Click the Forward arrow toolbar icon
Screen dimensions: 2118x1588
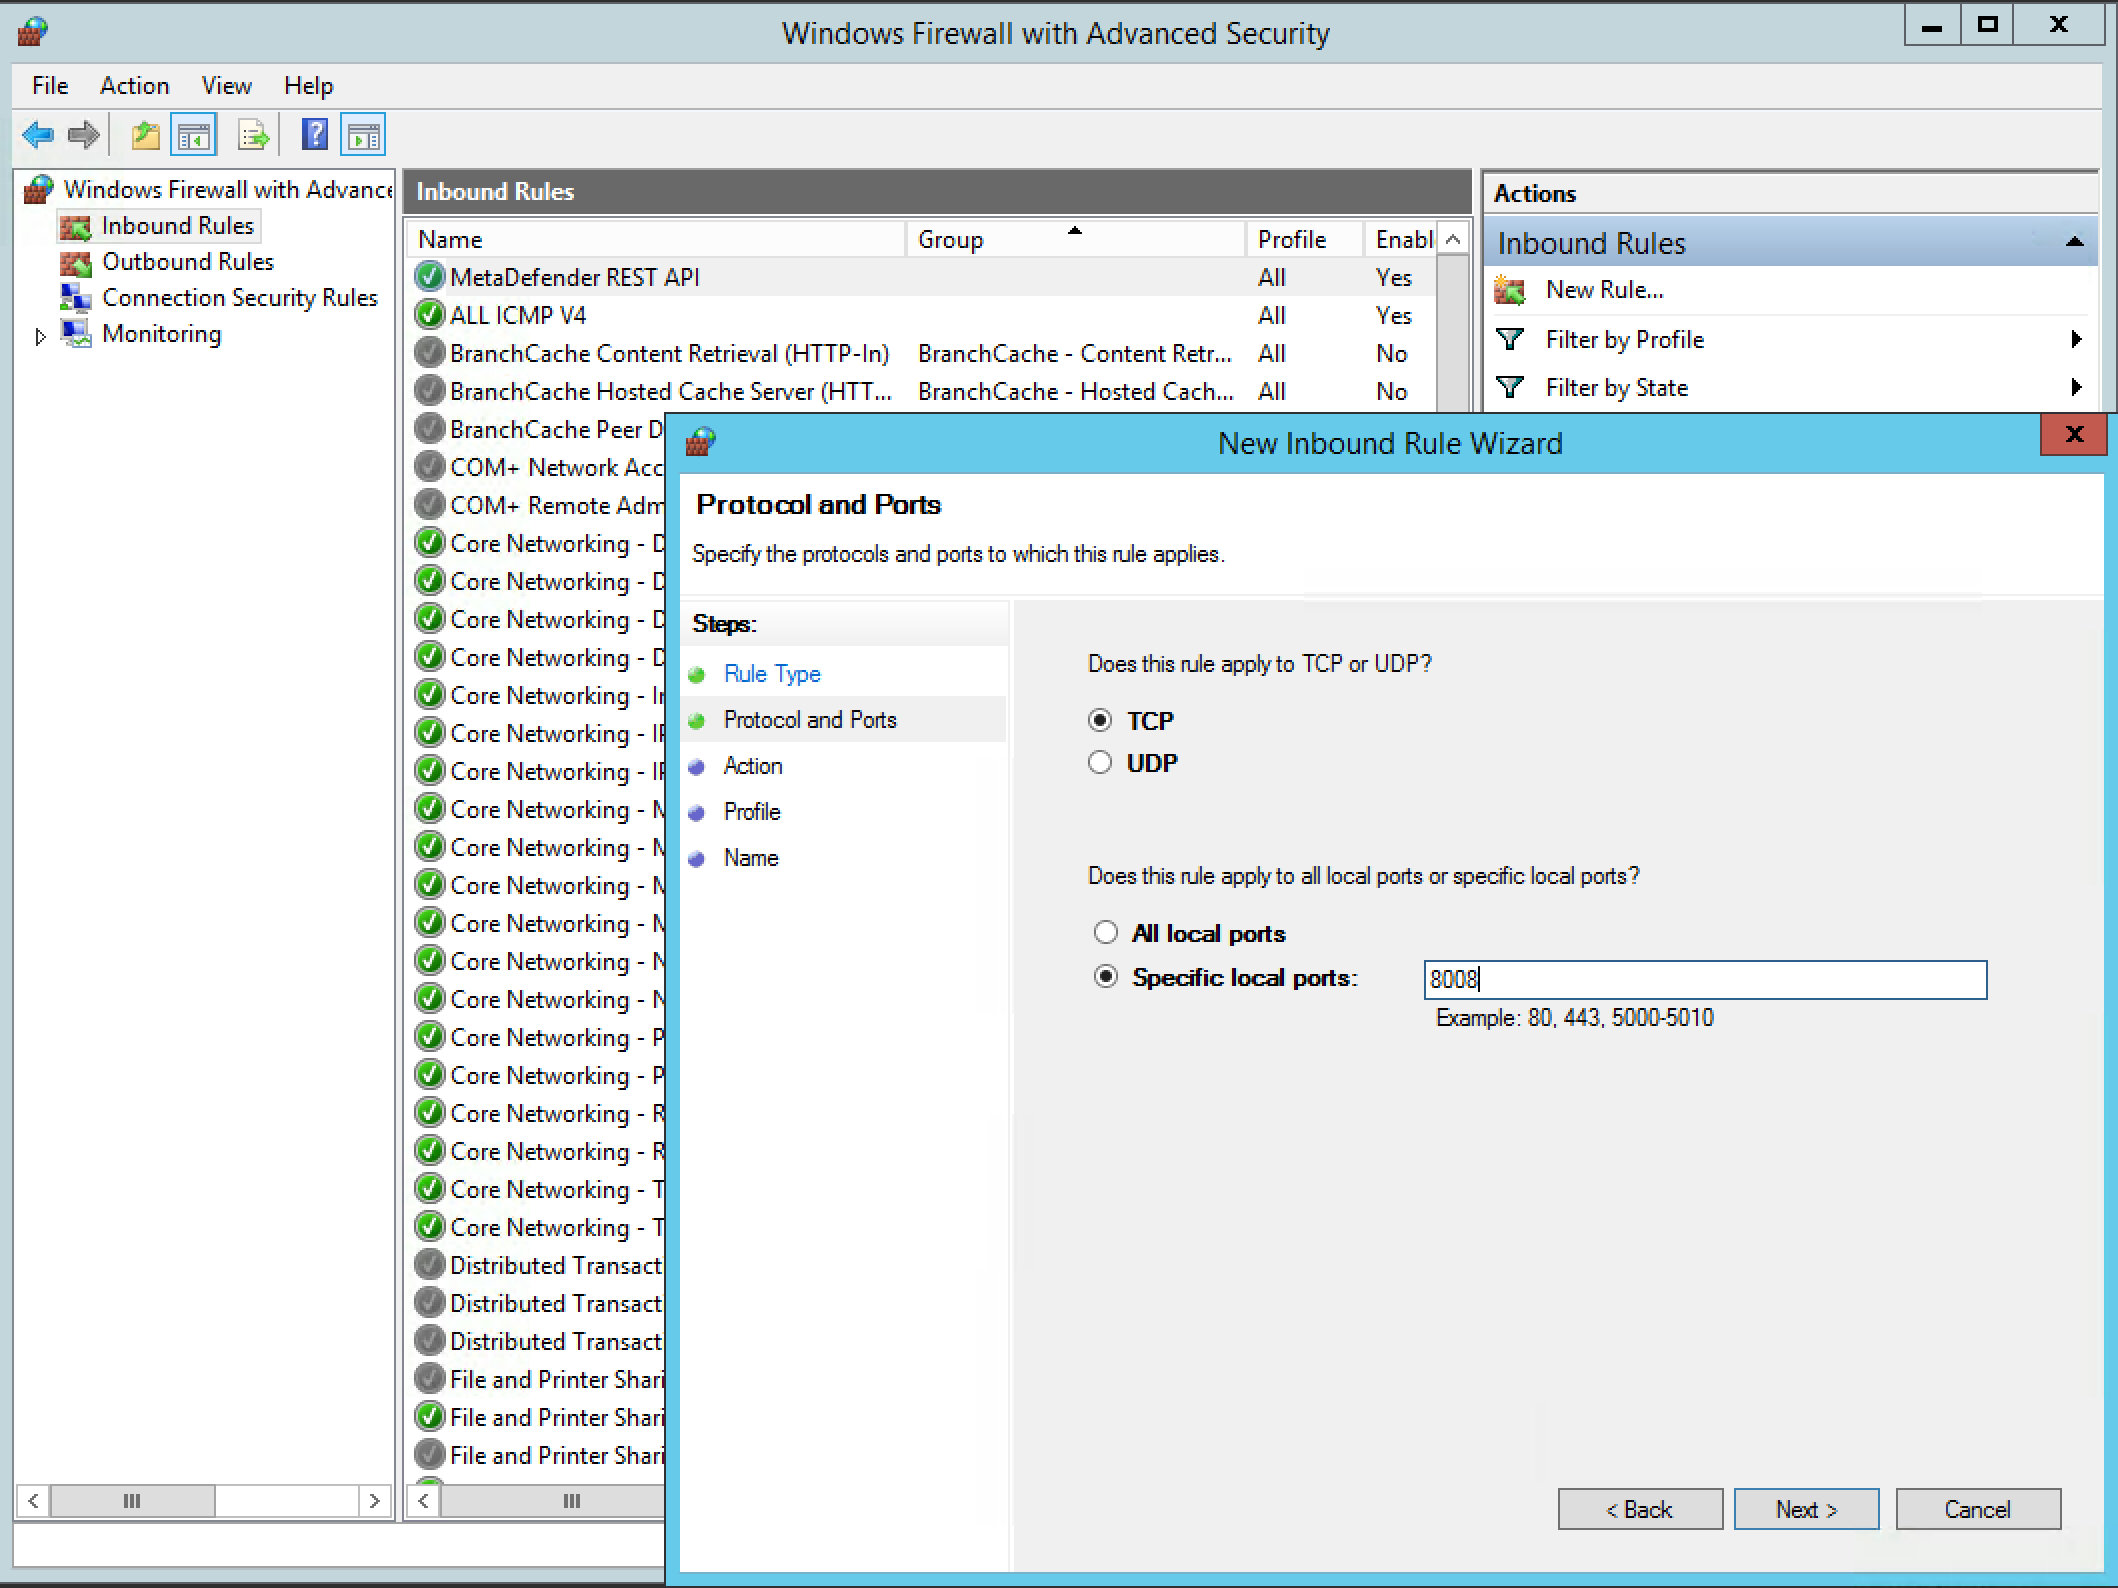pos(84,135)
